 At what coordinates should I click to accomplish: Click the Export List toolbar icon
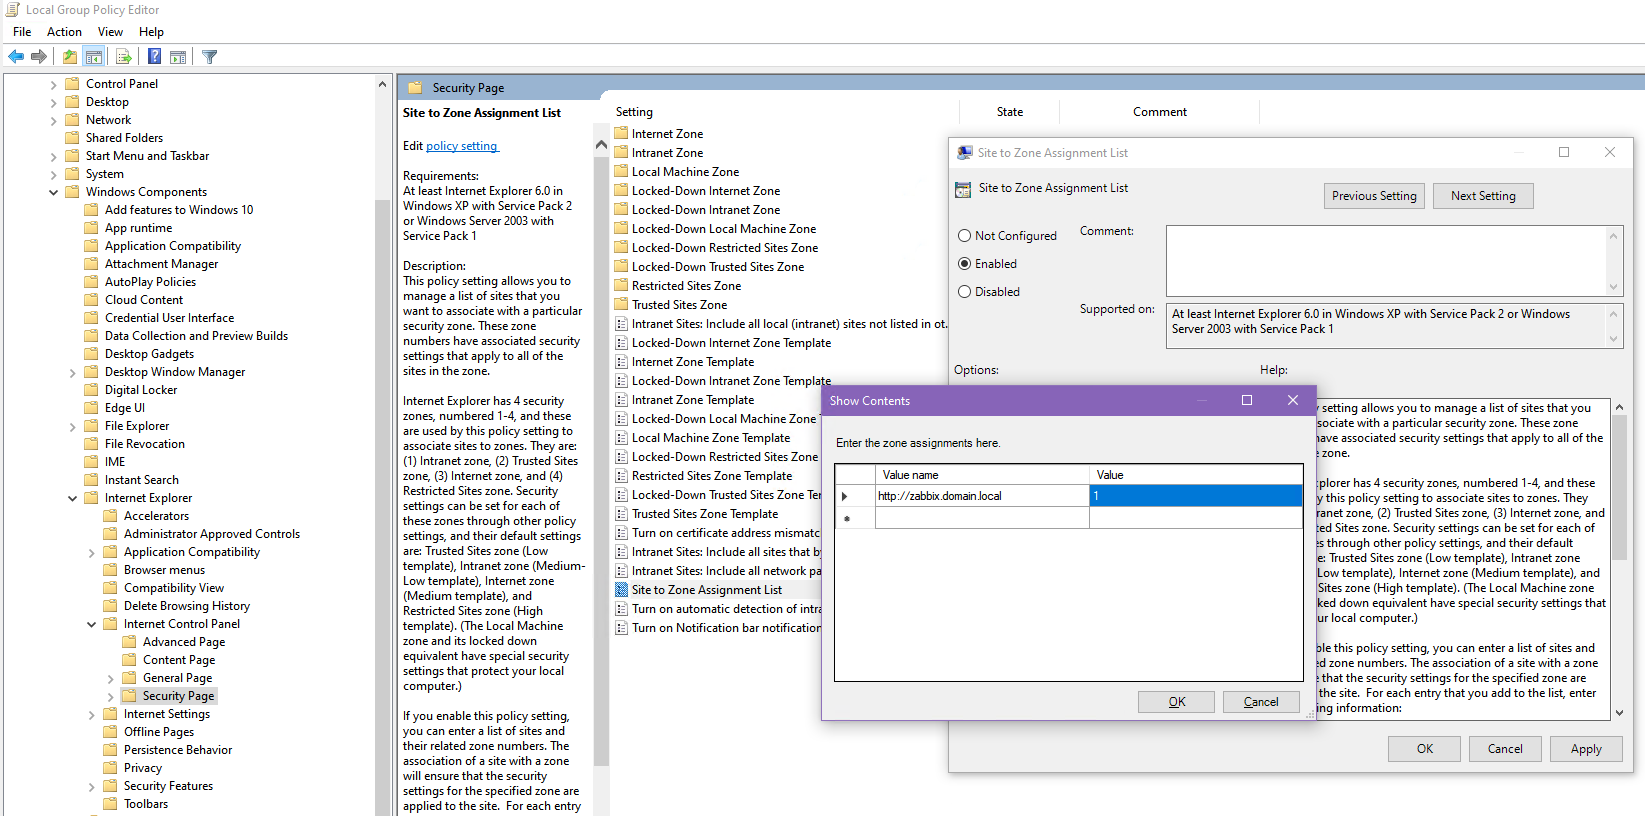tap(124, 57)
